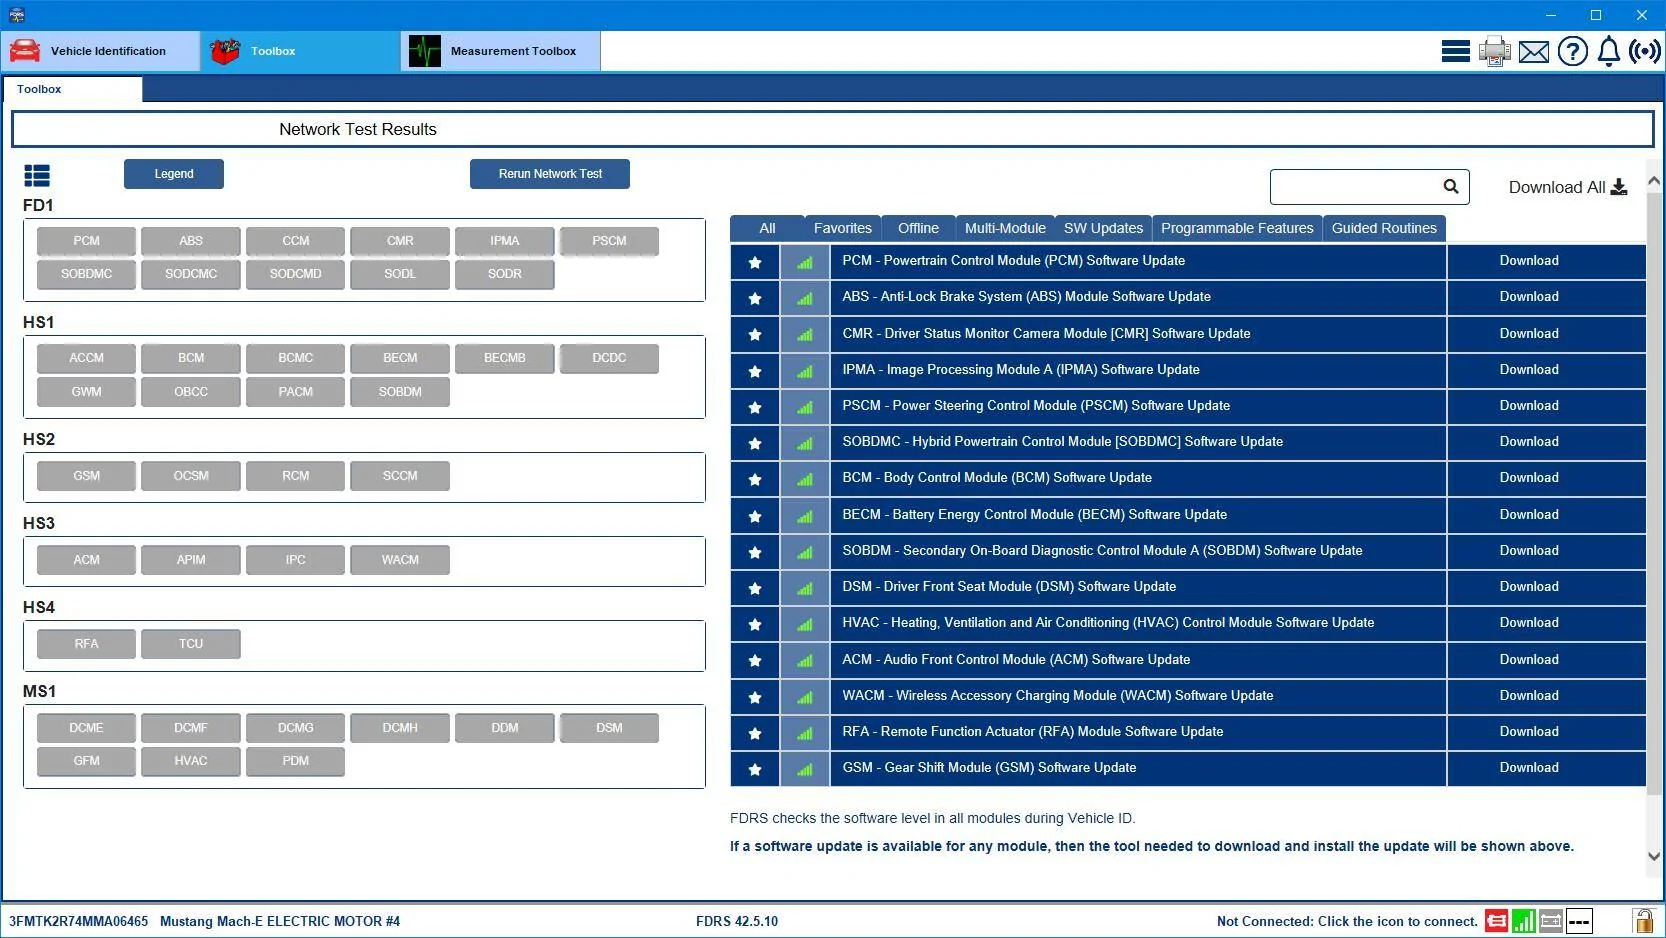The width and height of the screenshot is (1666, 938).
Task: Click the wireless broadcast signal icon
Action: click(1645, 51)
